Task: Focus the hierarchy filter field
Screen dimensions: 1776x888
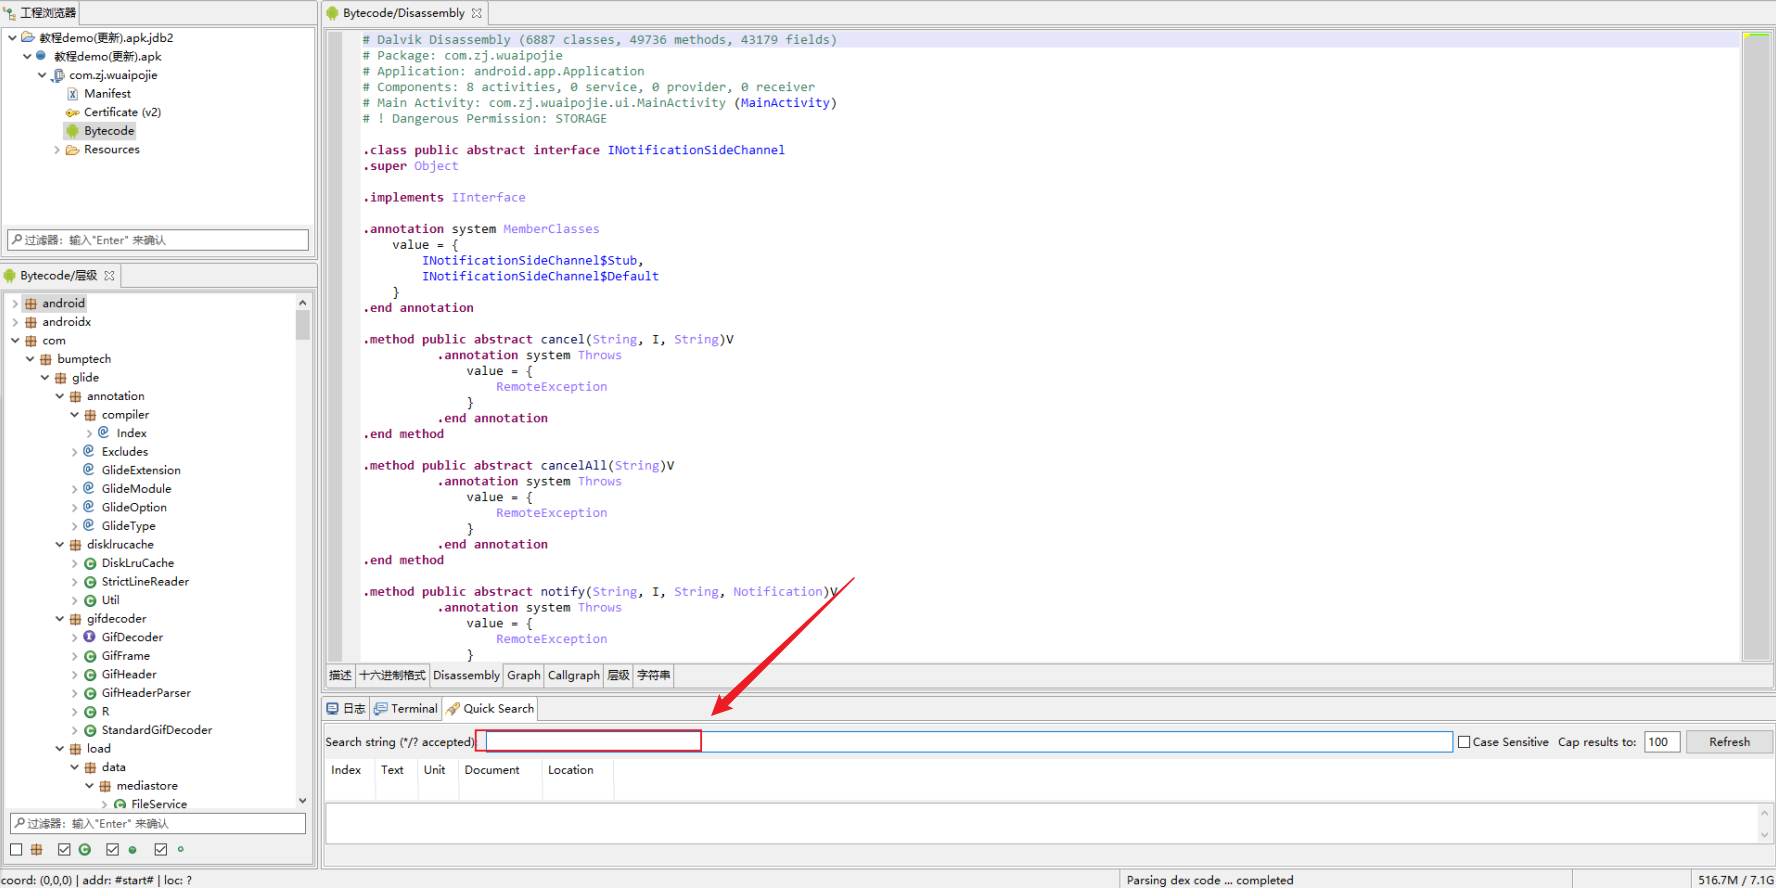Action: pos(158,824)
